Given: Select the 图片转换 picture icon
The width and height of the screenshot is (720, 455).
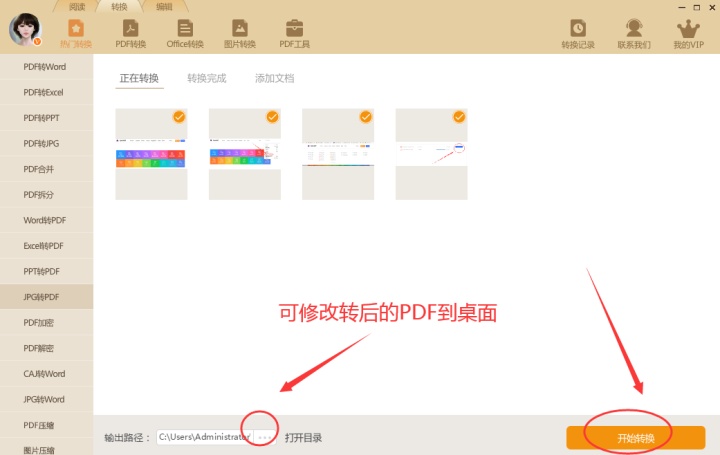Looking at the screenshot, I should pyautogui.click(x=240, y=28).
